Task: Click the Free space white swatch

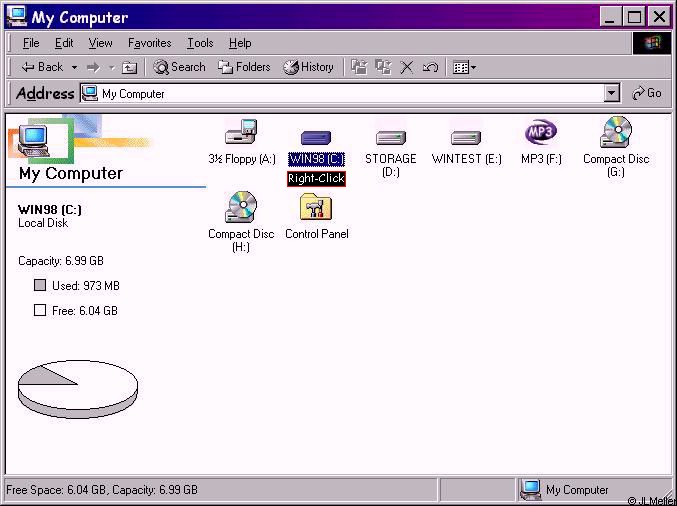Action: (x=40, y=310)
